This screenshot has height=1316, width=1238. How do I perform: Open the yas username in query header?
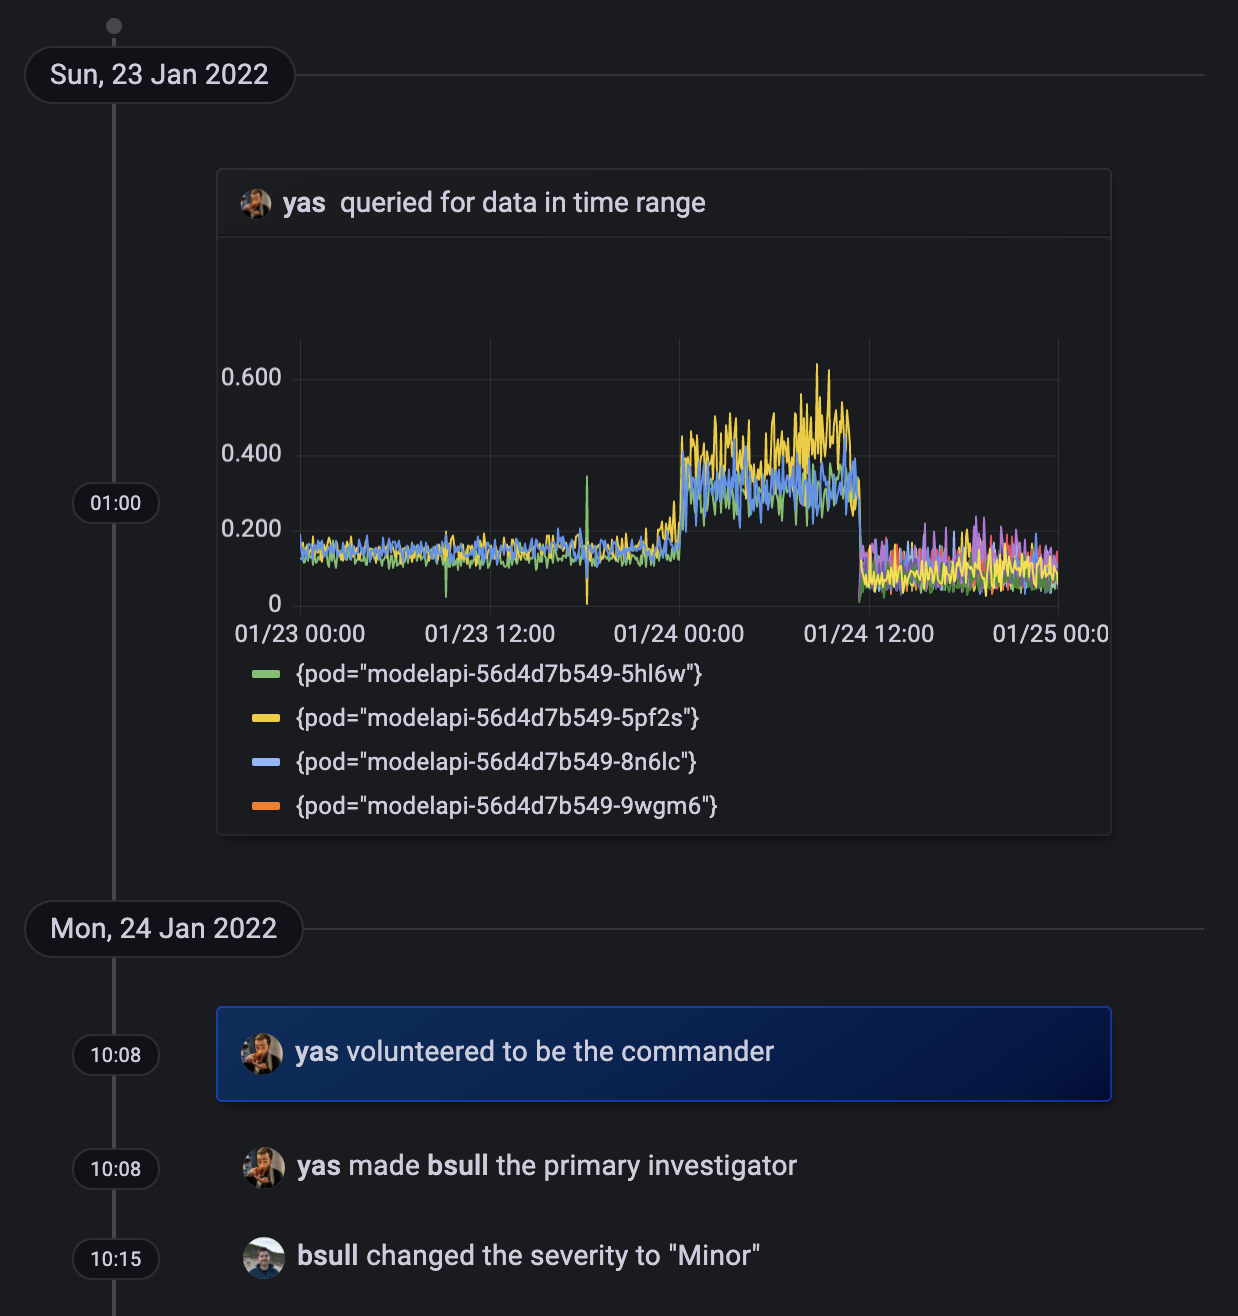coord(304,203)
